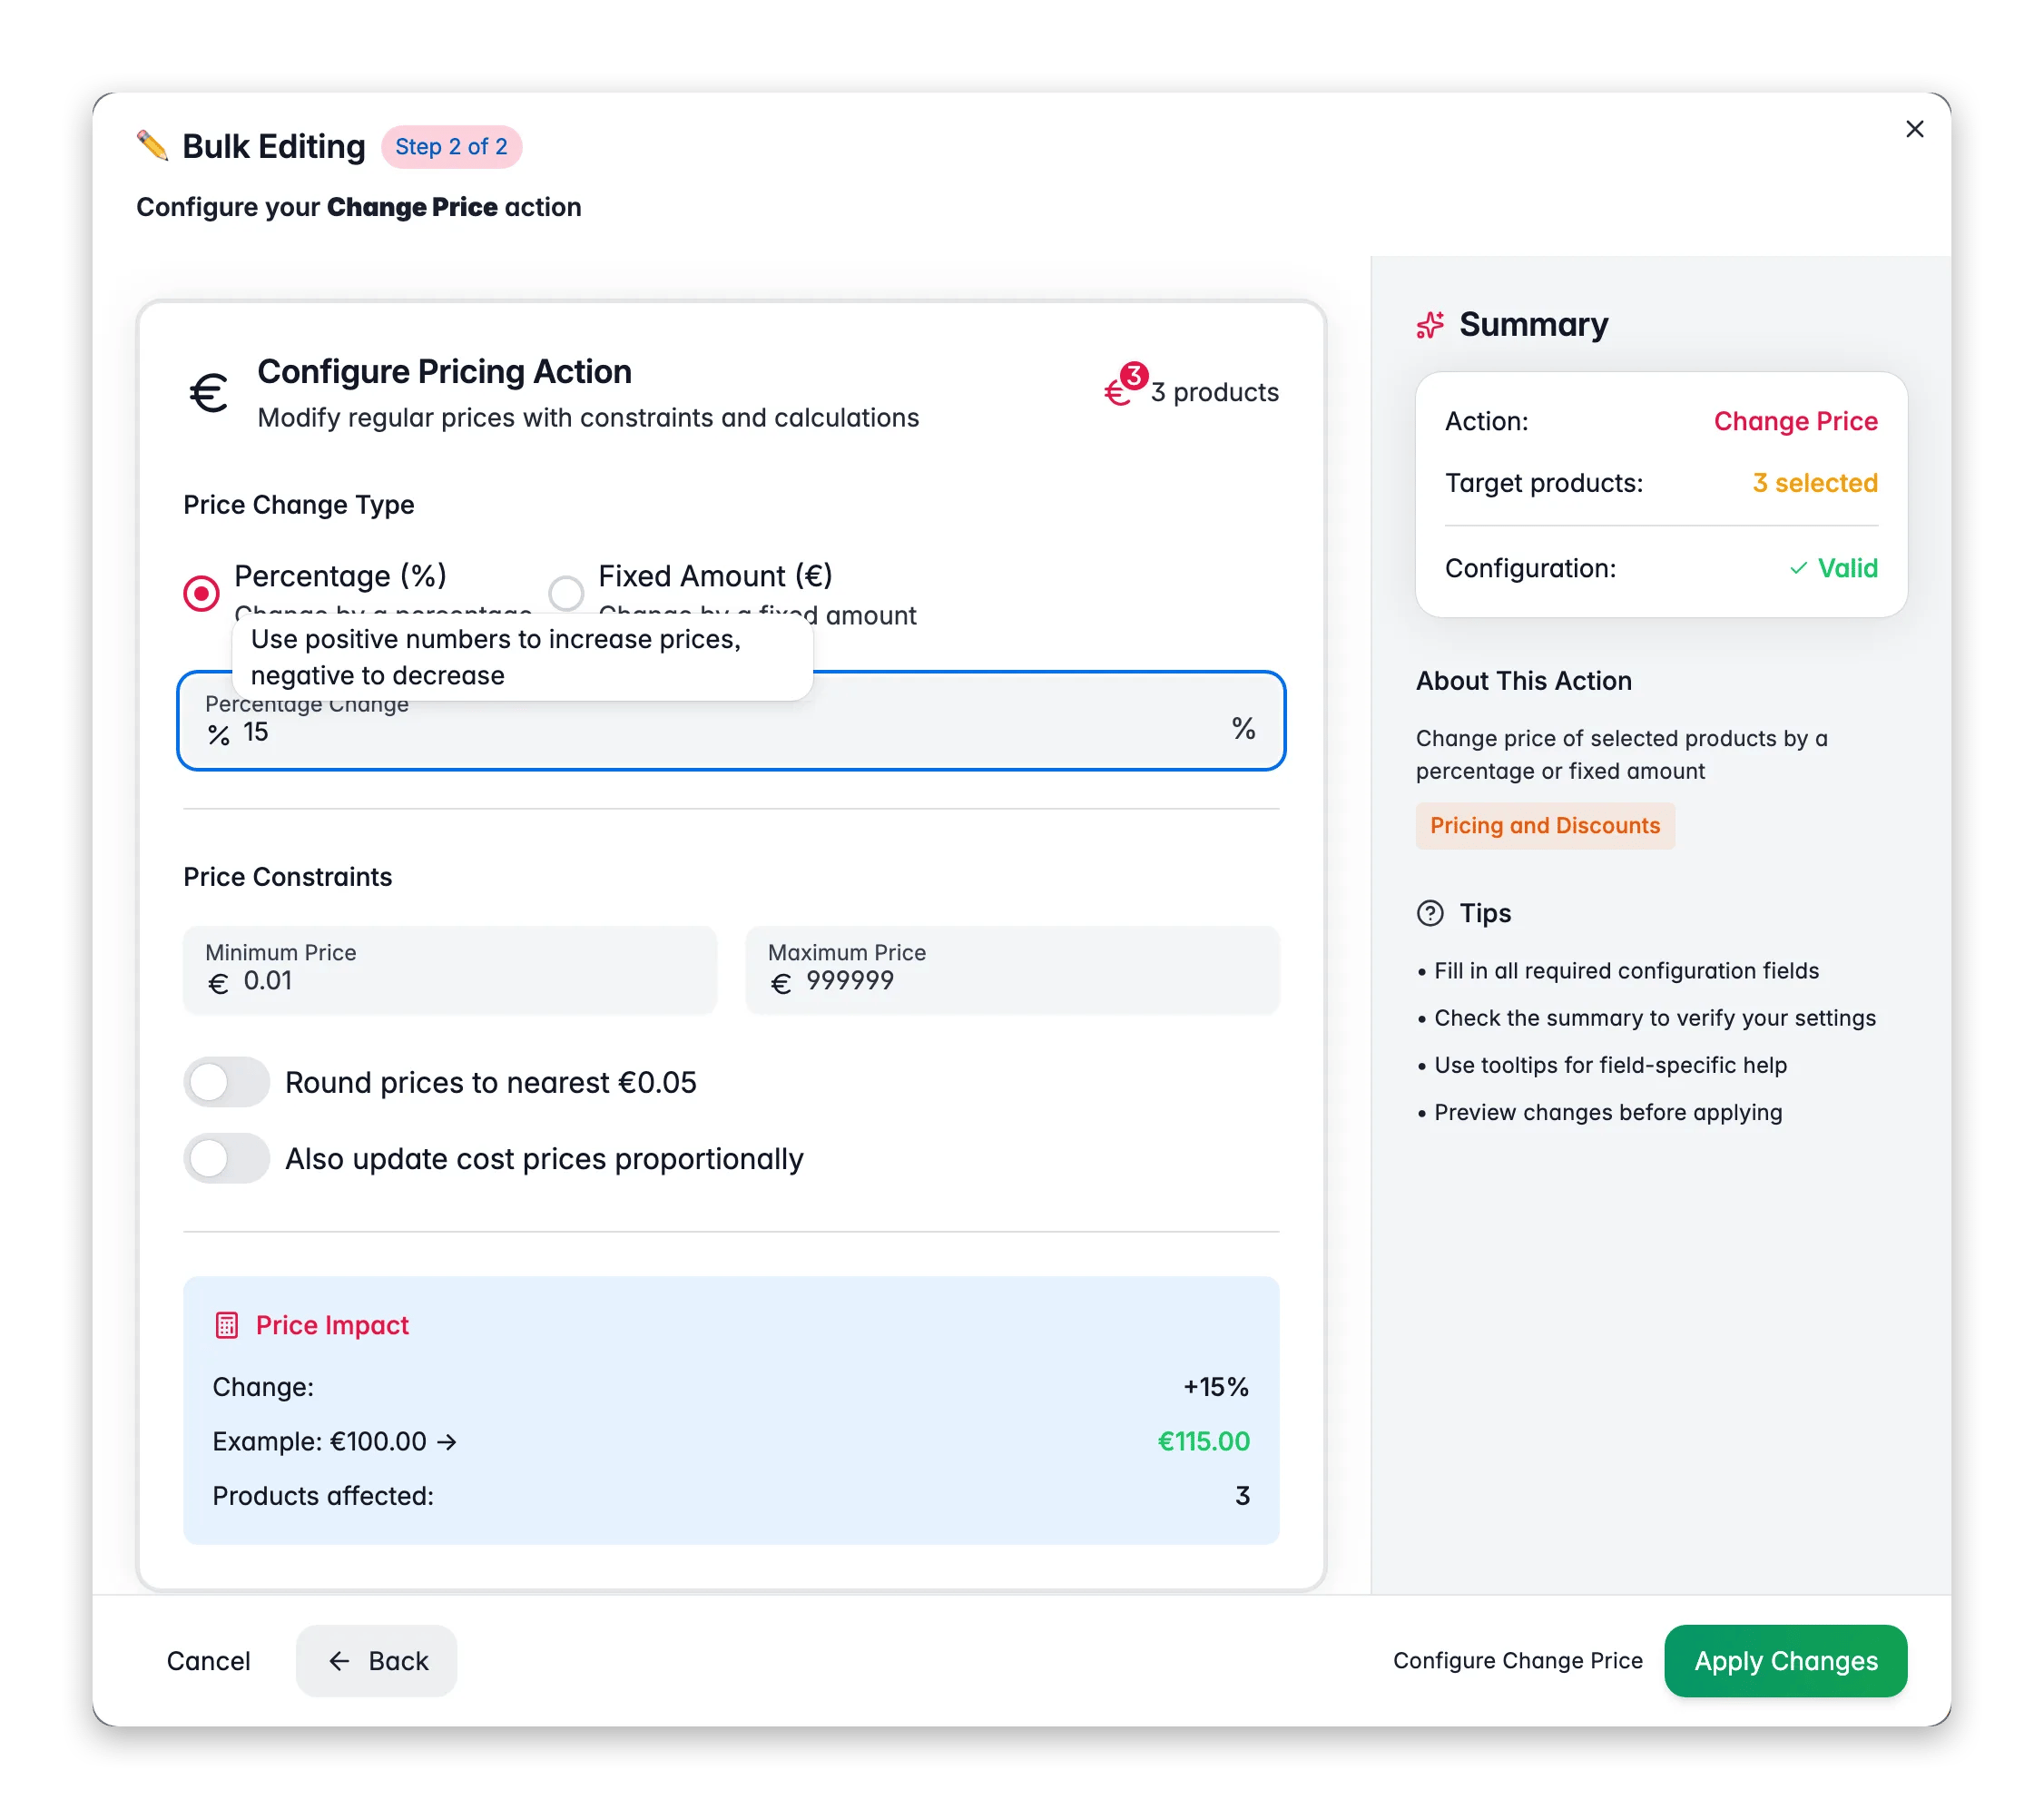Click the €115.00 example result
This screenshot has height=1819, width=2044.
(x=1203, y=1442)
